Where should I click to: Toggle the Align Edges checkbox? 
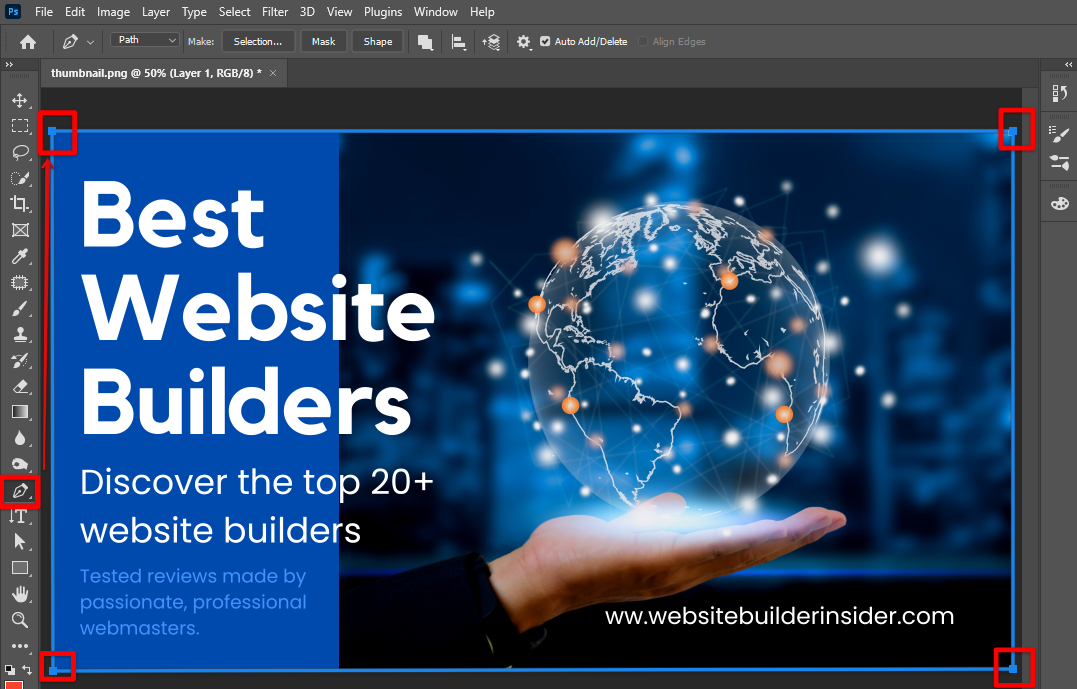643,41
